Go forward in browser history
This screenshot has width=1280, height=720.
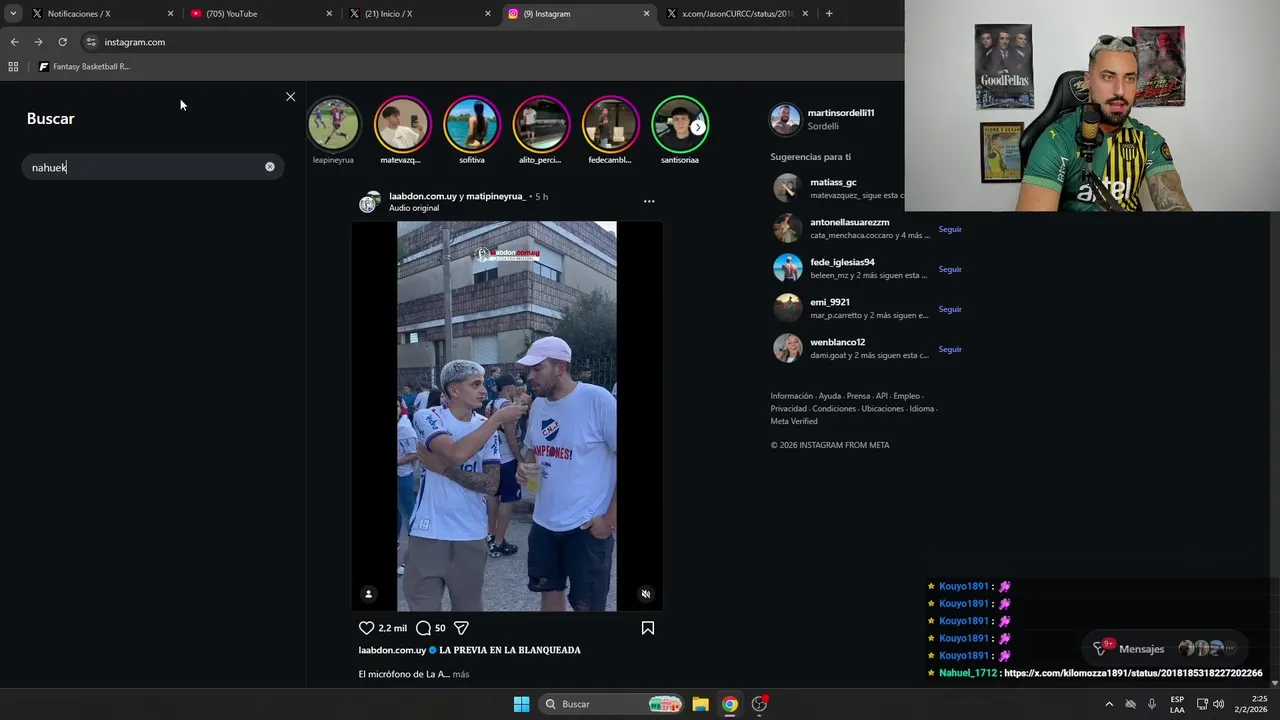(x=38, y=42)
